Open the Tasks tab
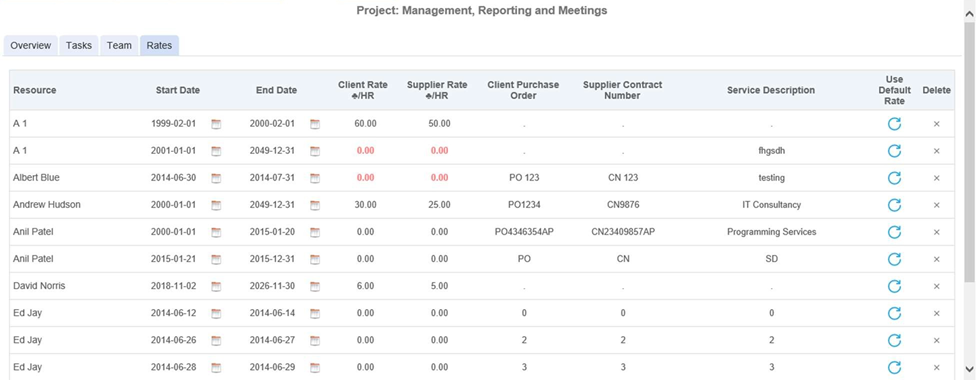This screenshot has width=976, height=380. [78, 45]
